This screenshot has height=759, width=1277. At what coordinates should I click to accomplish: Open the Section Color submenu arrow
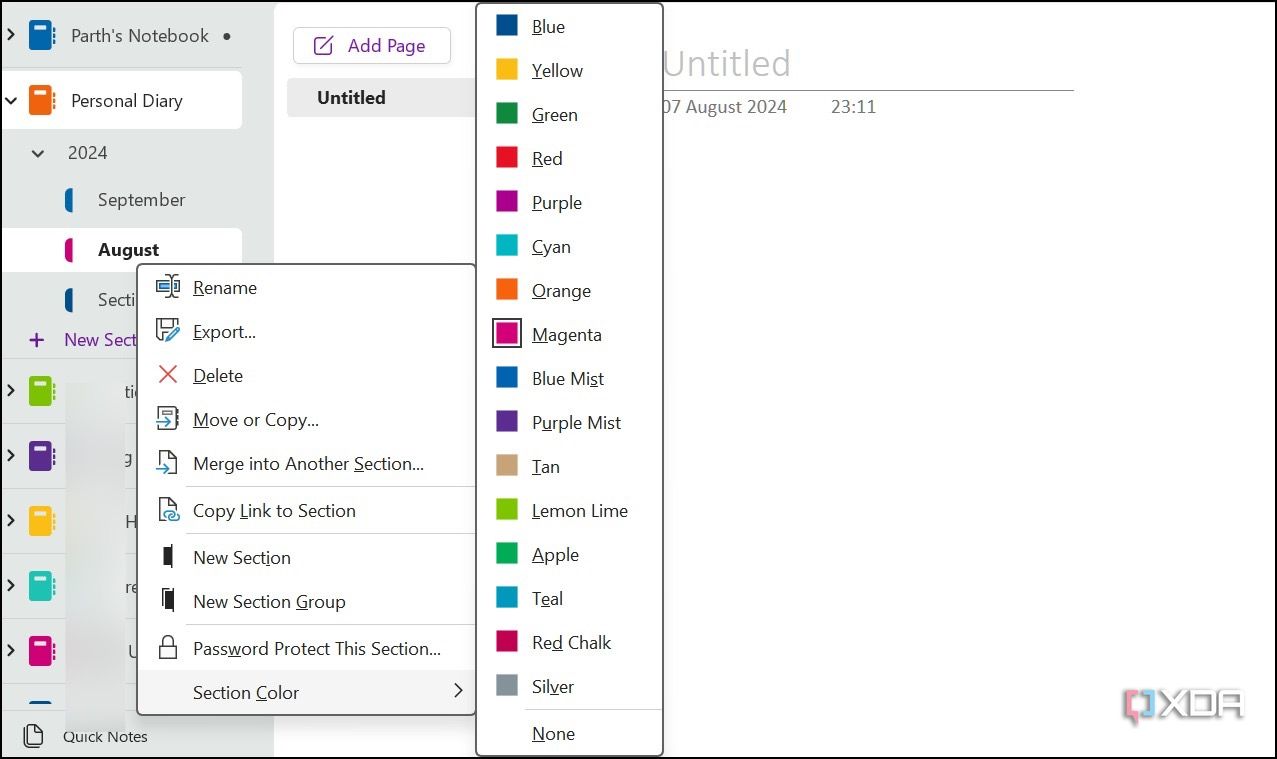click(x=458, y=691)
